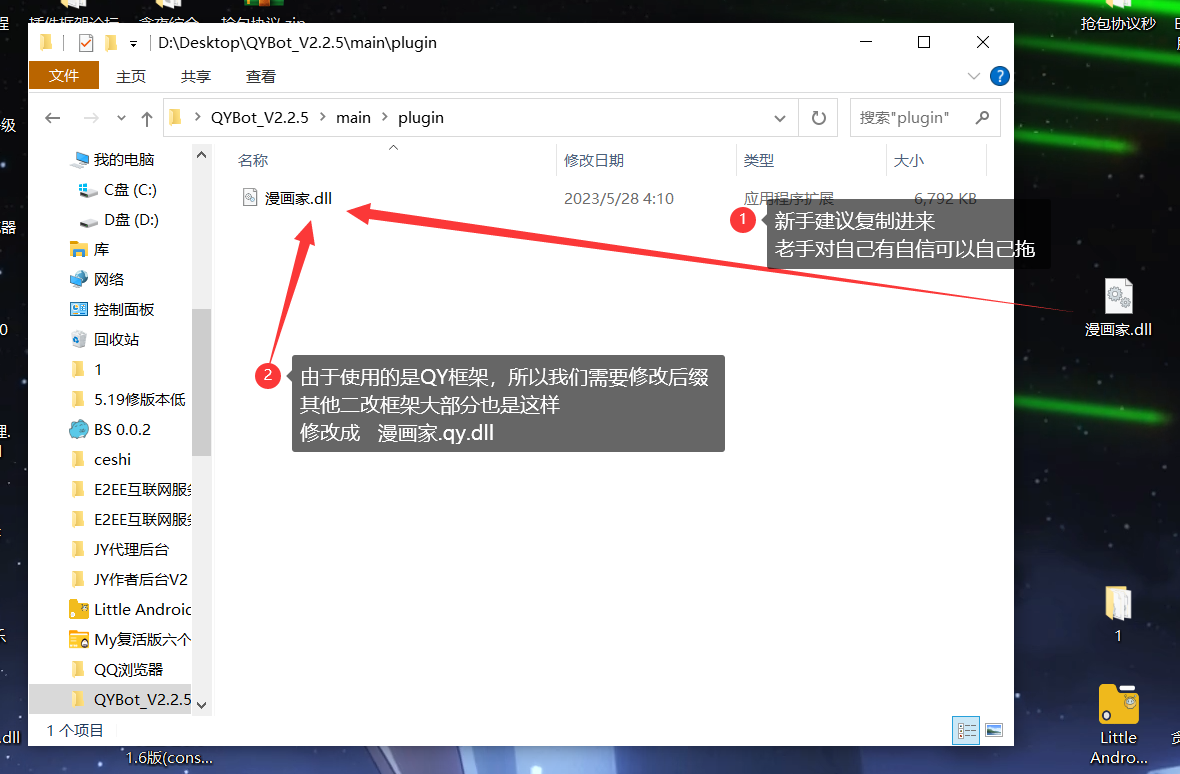Switch to large thumbnail view in status bar
The height and width of the screenshot is (774, 1180).
click(993, 730)
